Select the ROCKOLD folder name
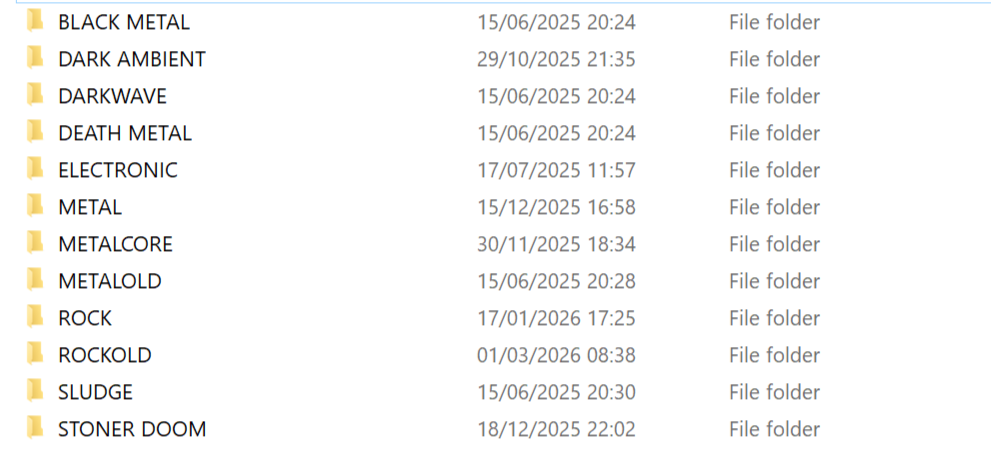 [104, 355]
